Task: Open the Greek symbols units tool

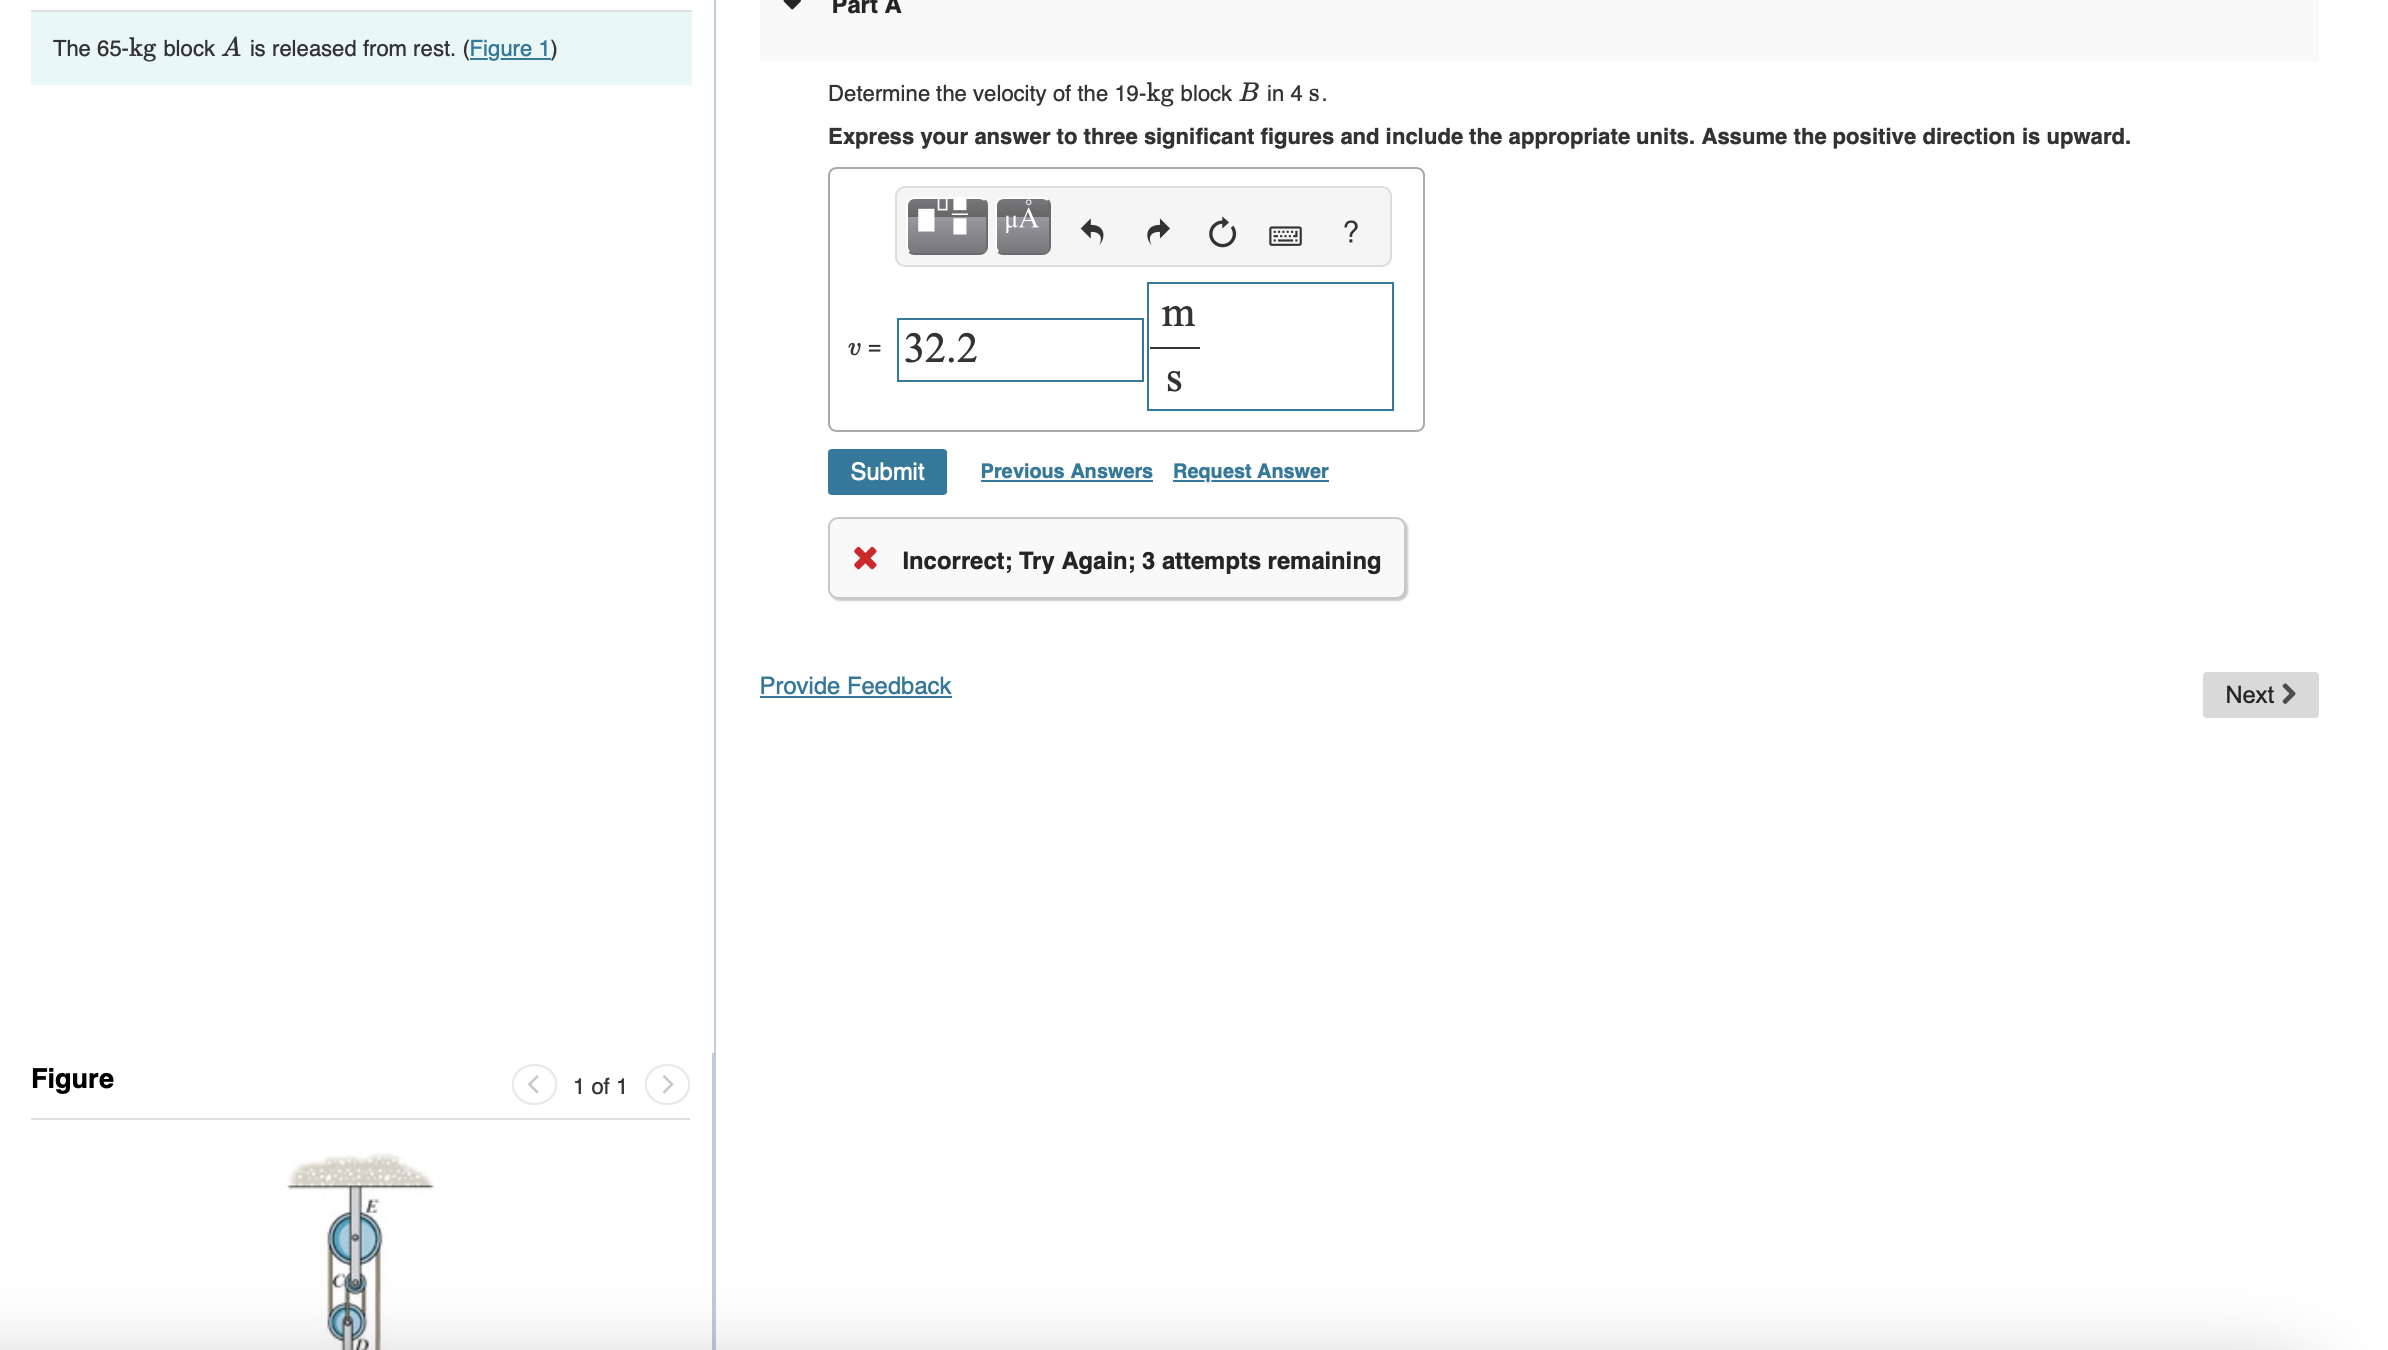Action: point(1023,227)
